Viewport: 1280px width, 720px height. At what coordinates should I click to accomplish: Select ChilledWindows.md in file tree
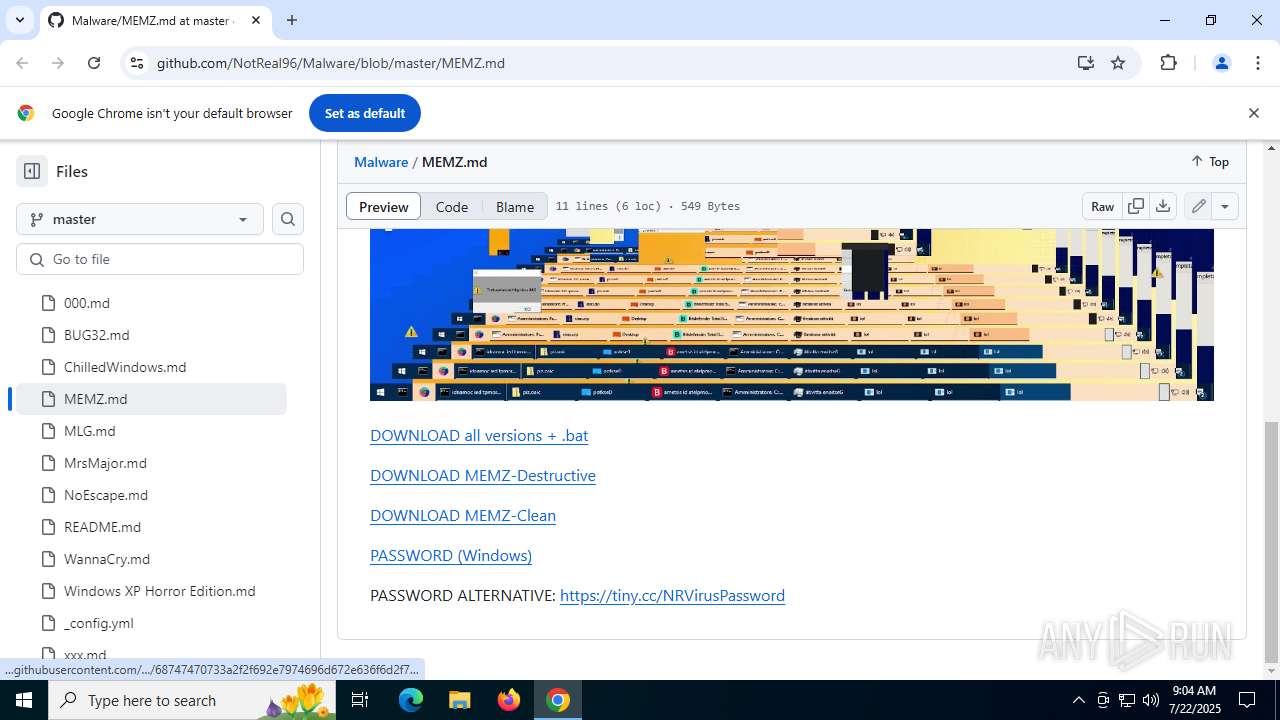coord(152,367)
